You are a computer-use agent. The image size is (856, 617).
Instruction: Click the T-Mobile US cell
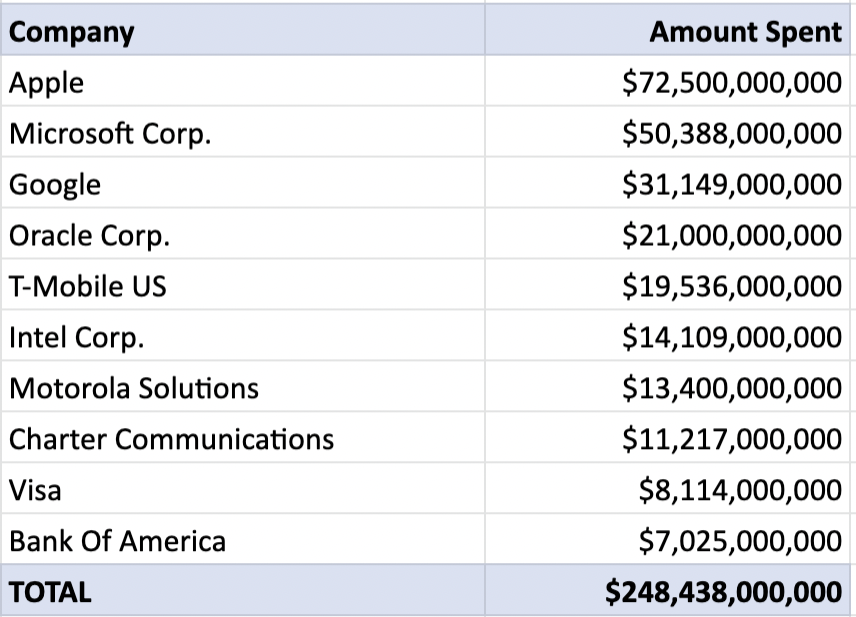click(x=88, y=287)
